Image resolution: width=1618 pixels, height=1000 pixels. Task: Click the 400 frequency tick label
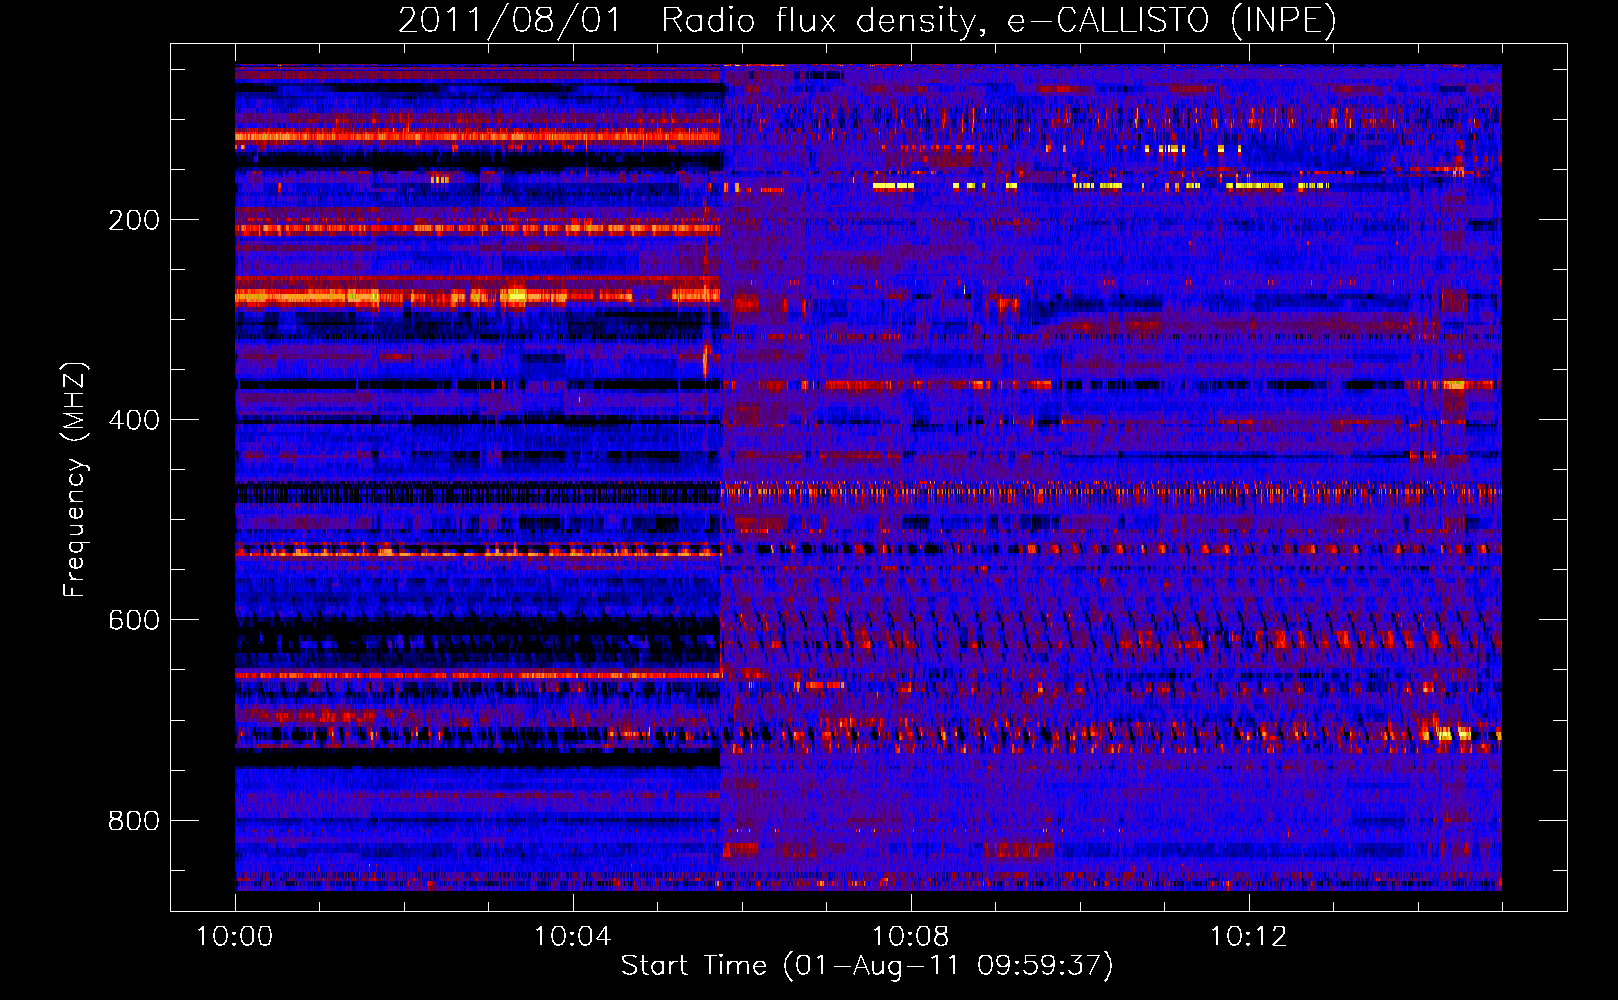pyautogui.click(x=134, y=420)
